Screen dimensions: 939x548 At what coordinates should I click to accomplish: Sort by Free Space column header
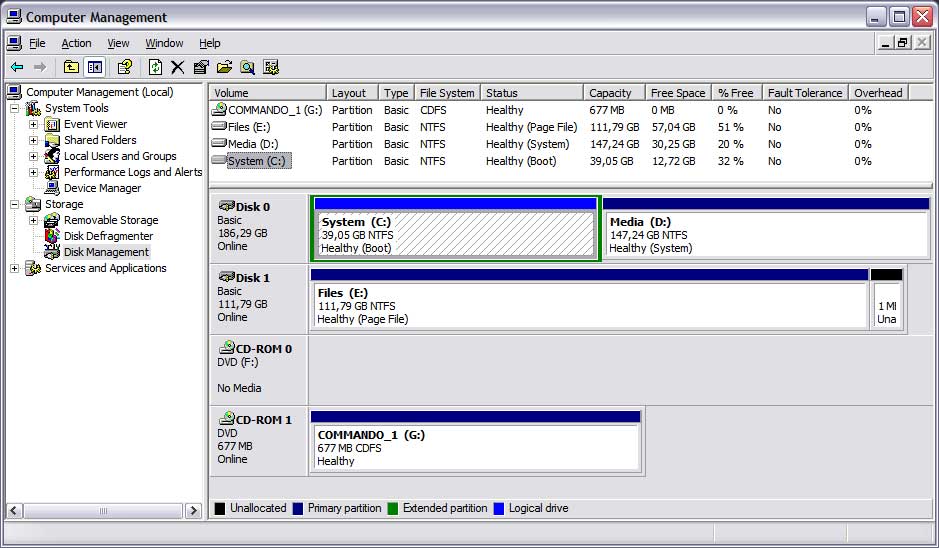678,93
